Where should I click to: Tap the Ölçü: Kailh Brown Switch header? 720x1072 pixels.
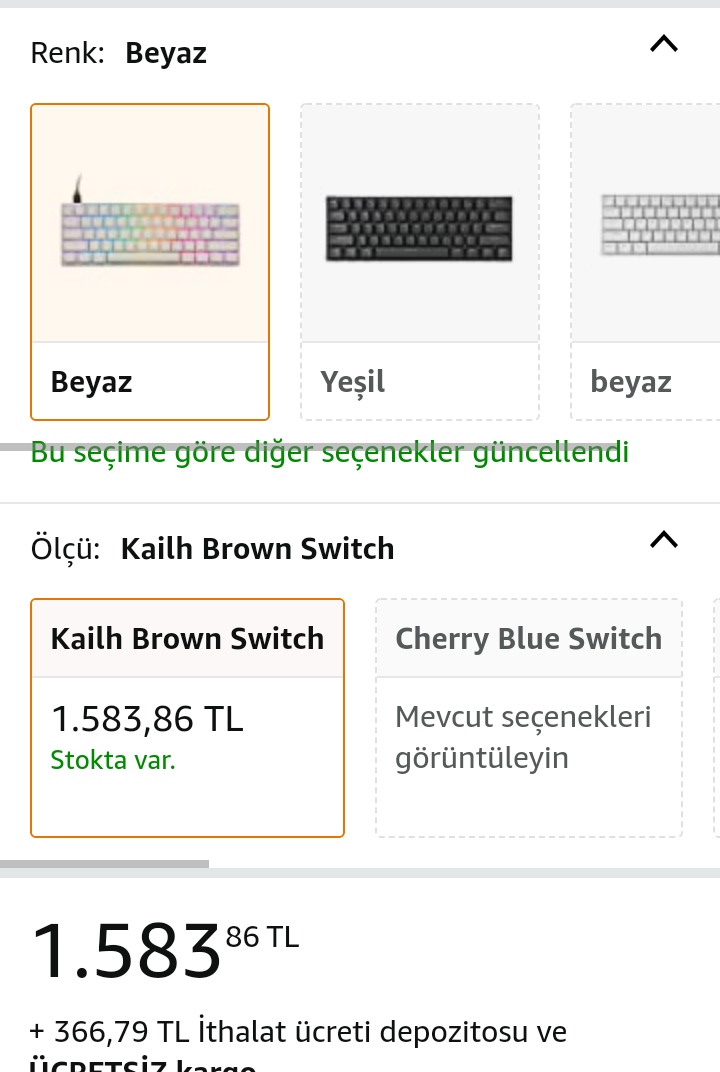213,549
